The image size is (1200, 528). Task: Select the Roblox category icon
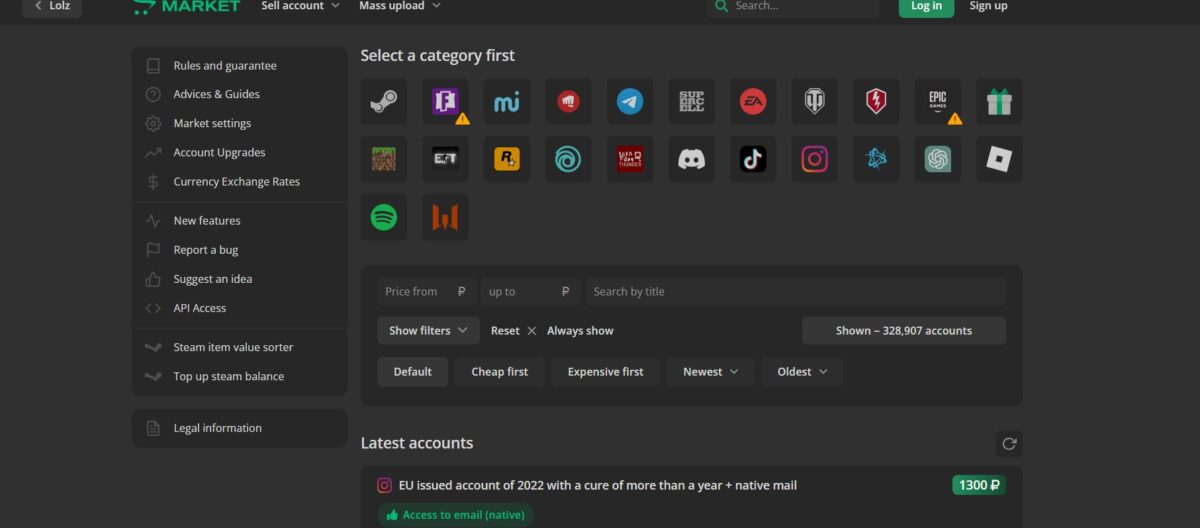pos(999,159)
